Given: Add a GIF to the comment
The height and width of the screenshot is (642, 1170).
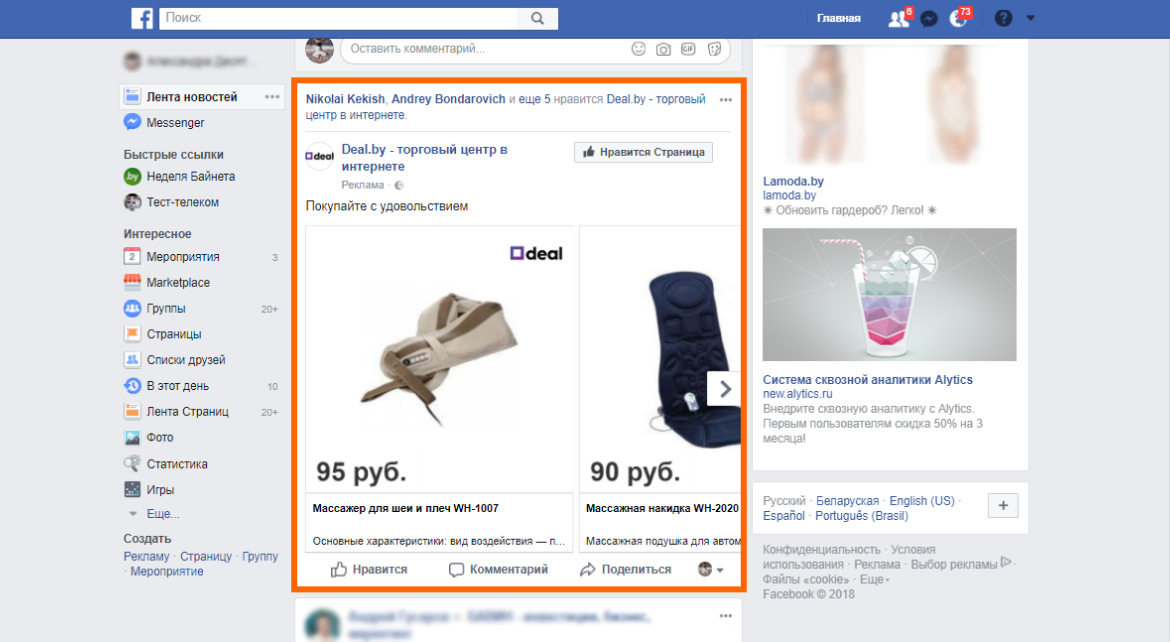Looking at the screenshot, I should (x=688, y=49).
